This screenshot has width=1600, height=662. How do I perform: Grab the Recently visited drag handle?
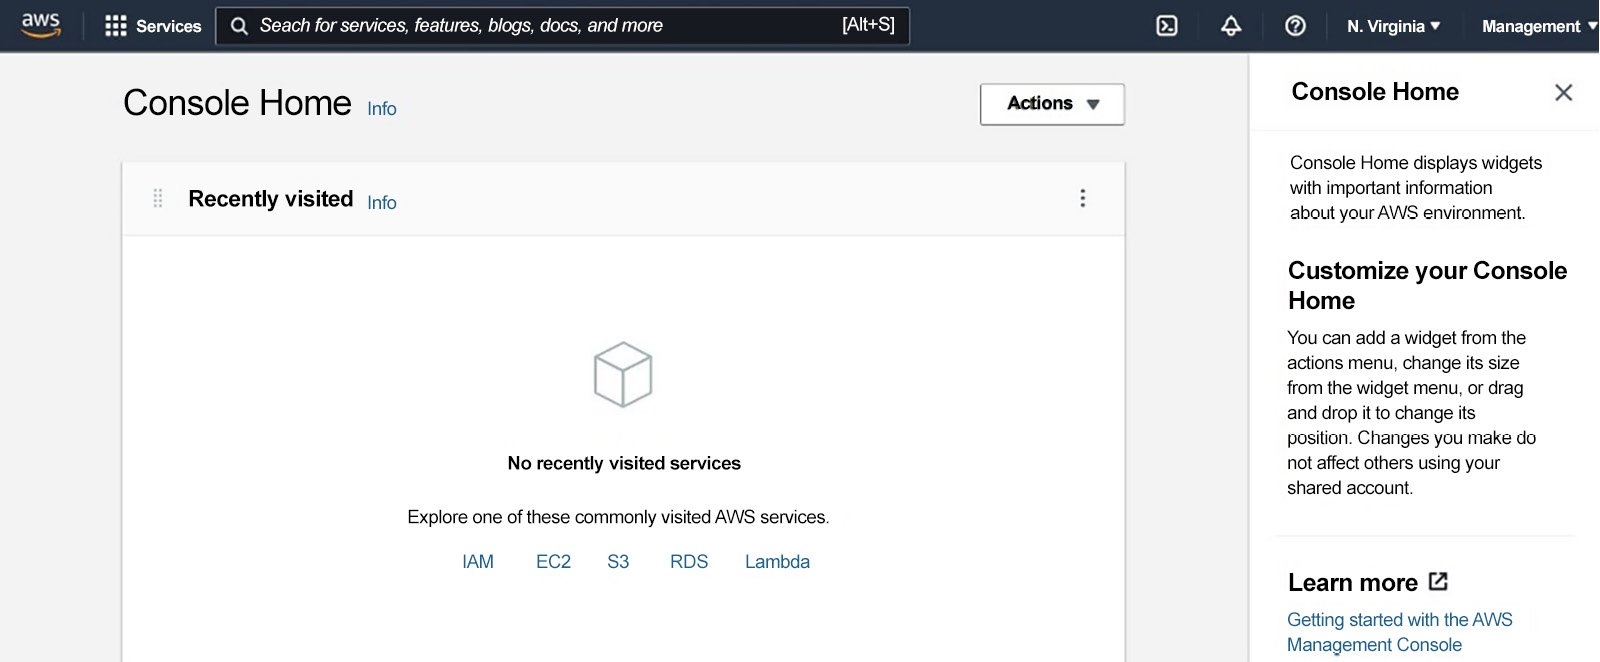click(158, 198)
